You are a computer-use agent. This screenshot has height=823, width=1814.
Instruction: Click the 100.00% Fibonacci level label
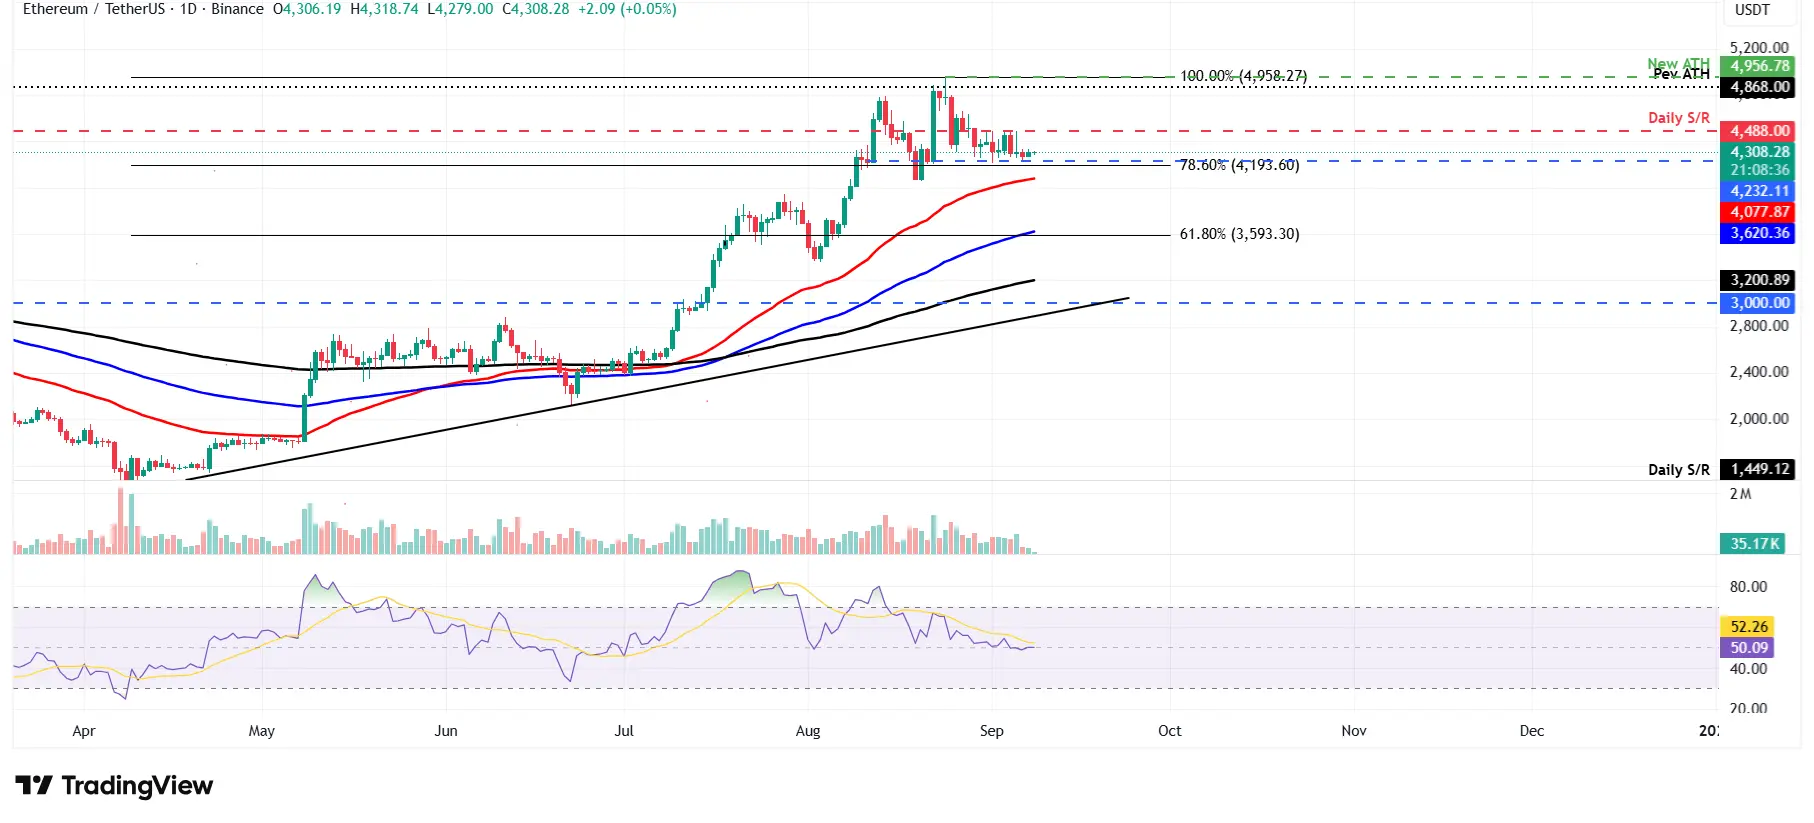click(1243, 76)
